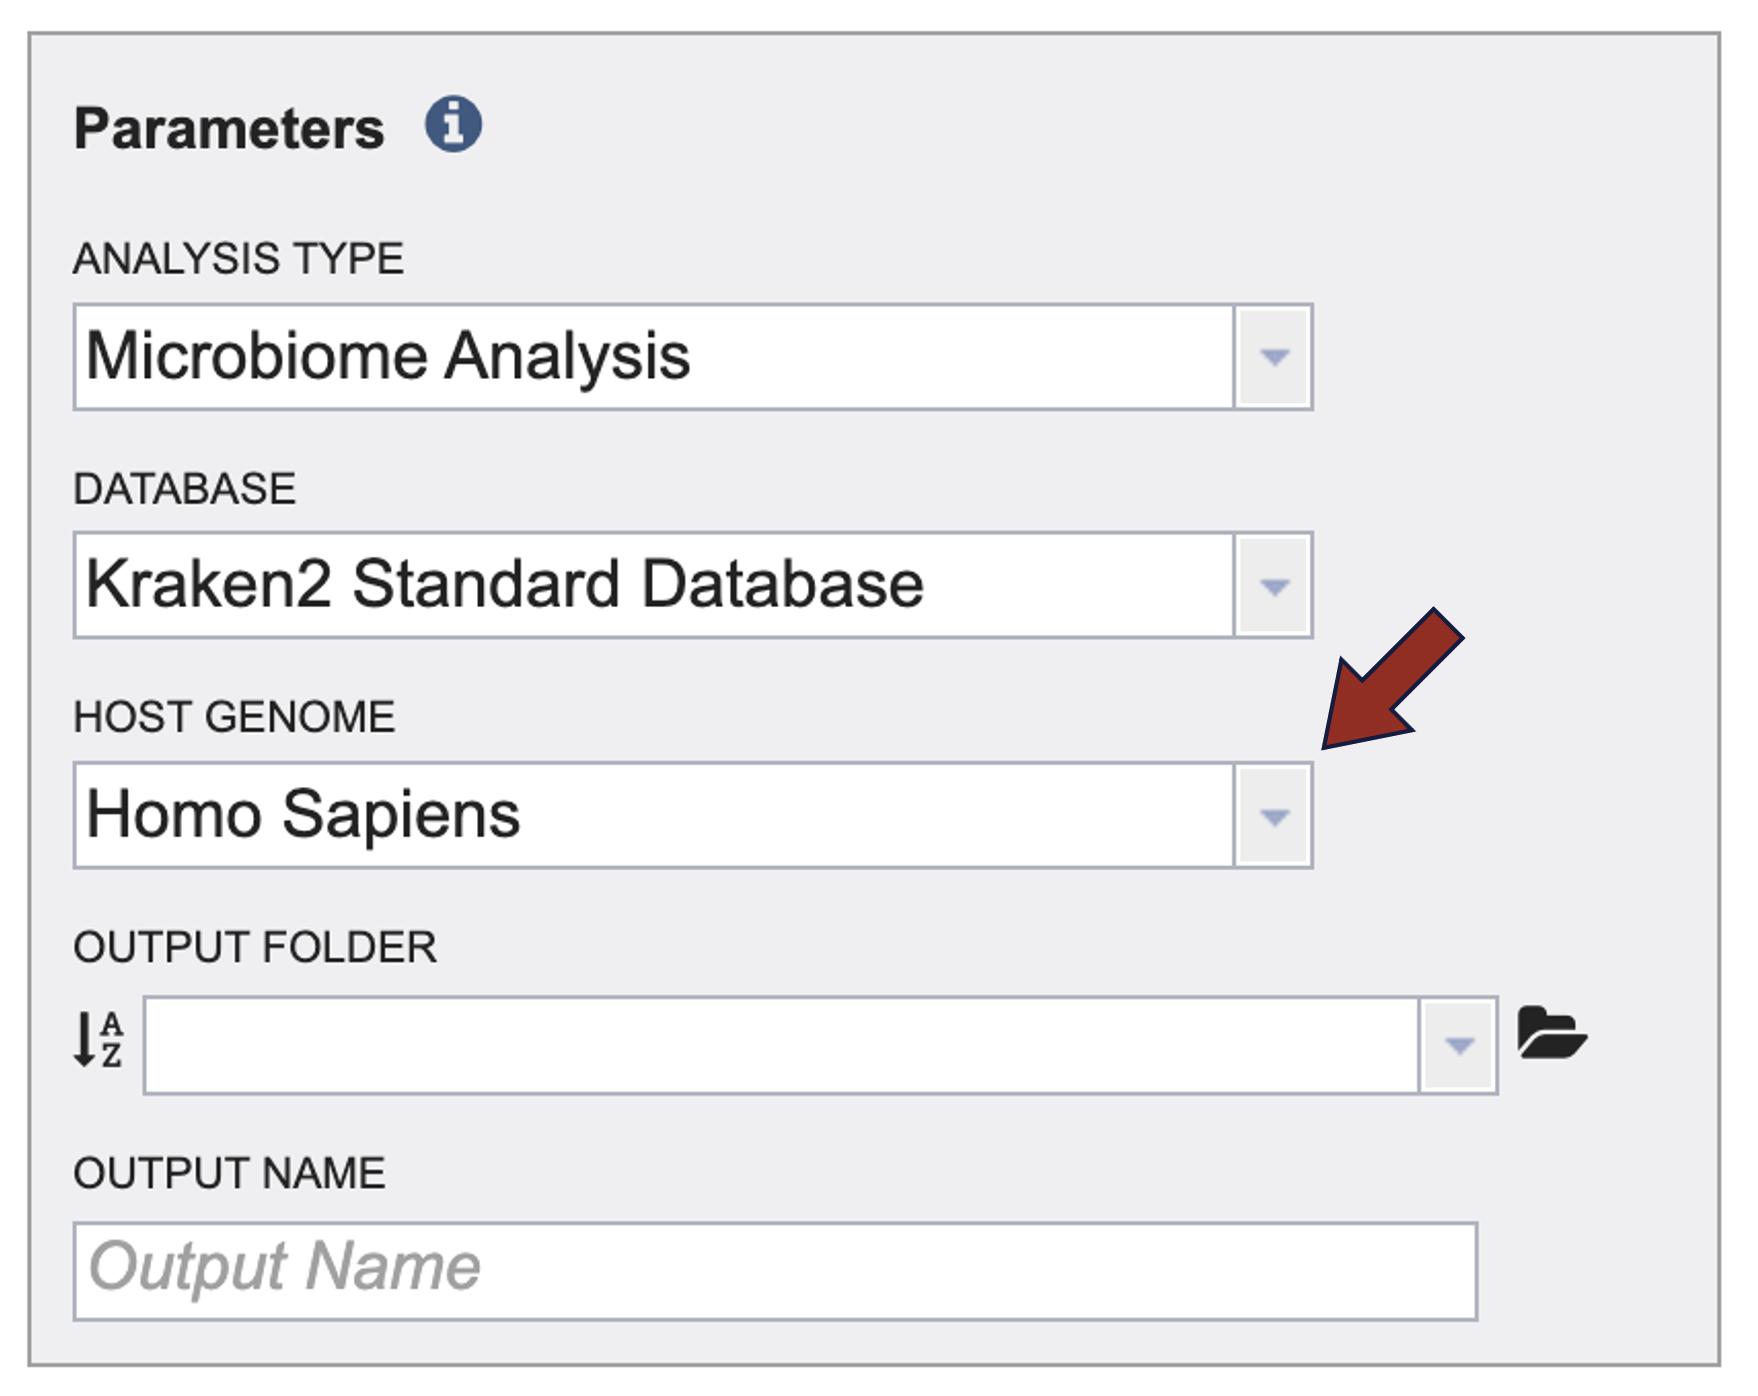Click the ANALYSIS TYPE label

[x=238, y=259]
